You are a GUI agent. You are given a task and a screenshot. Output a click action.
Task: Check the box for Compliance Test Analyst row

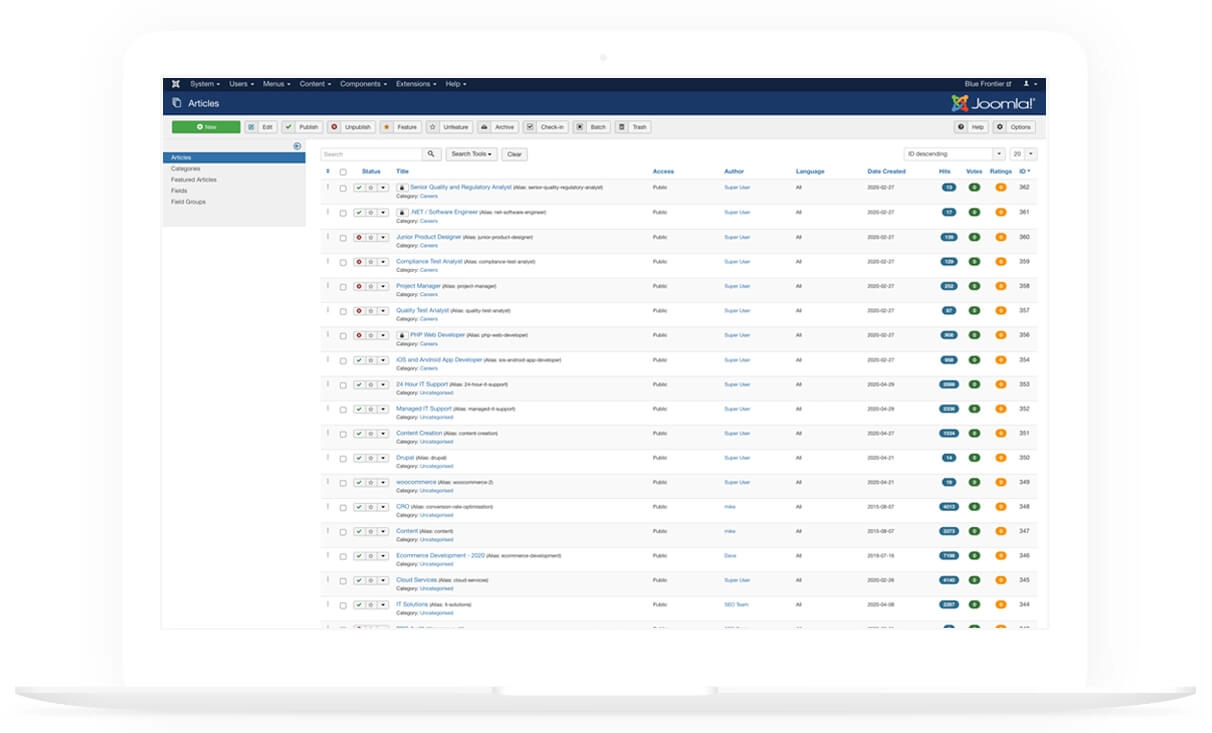[x=343, y=262]
